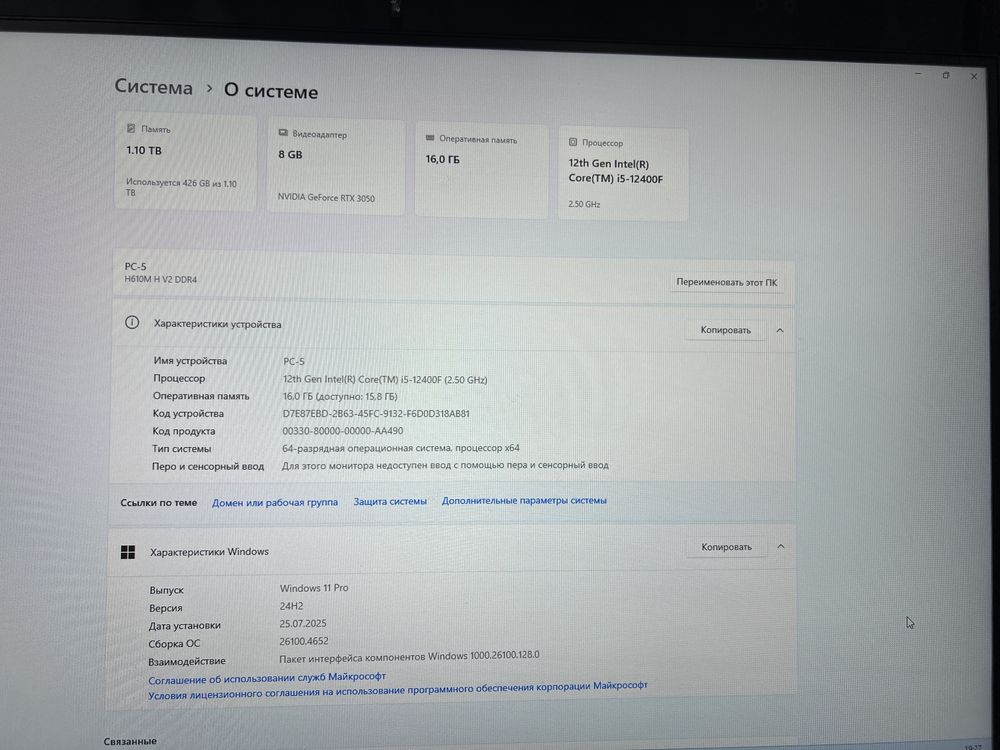Select the 16,0 ГБ (доступно: 15,8 ГБ) value
Screen dimensions: 1000x750
pyautogui.click(x=340, y=396)
